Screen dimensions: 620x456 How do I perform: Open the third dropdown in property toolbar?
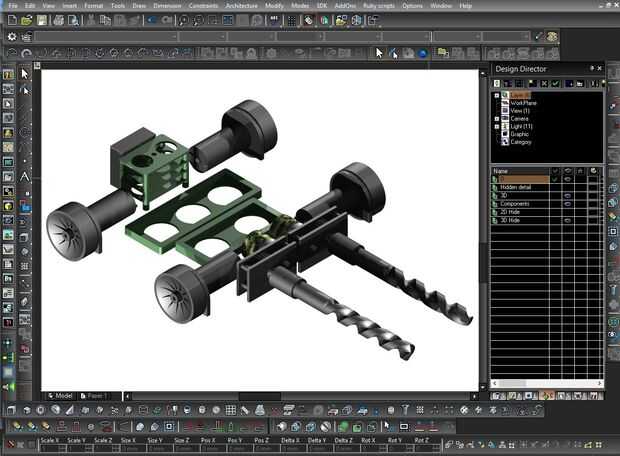pos(251,37)
